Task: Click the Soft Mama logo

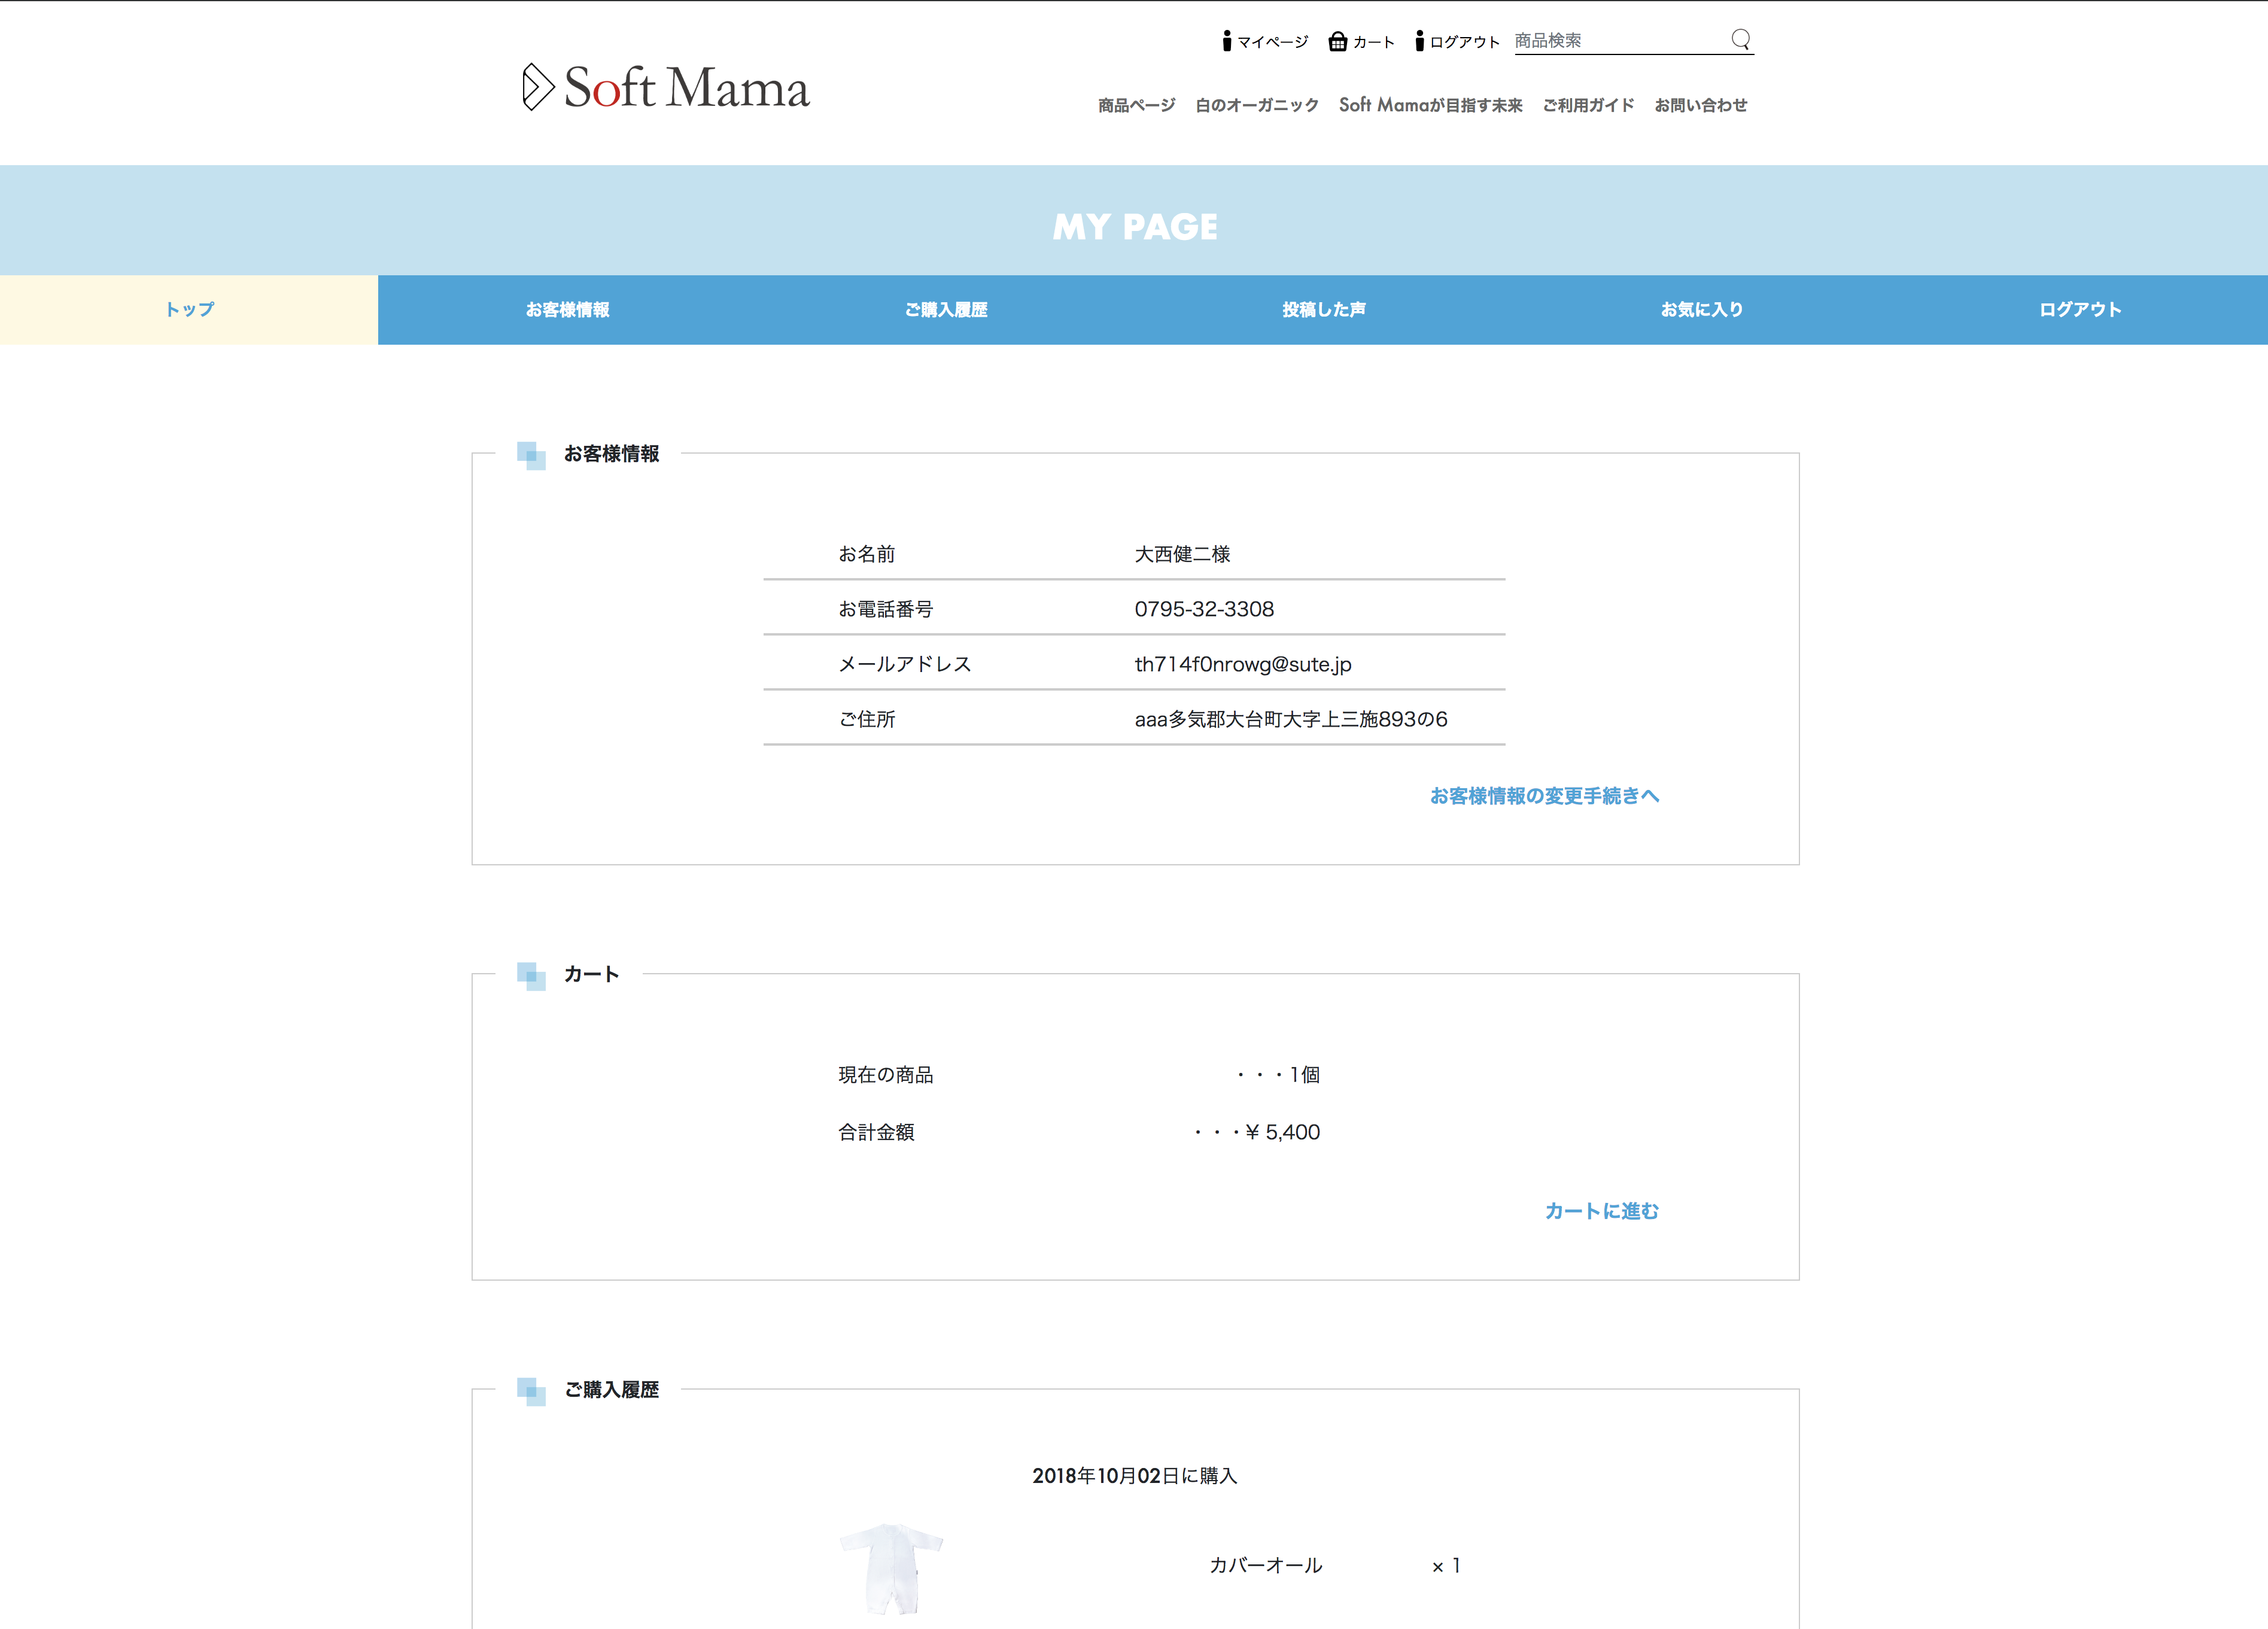Action: coord(666,88)
